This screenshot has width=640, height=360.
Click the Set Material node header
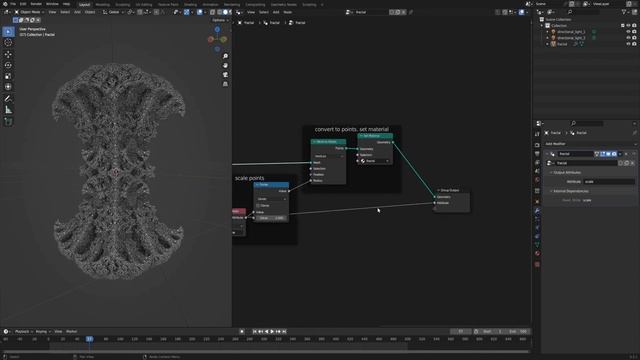pyautogui.click(x=375, y=136)
